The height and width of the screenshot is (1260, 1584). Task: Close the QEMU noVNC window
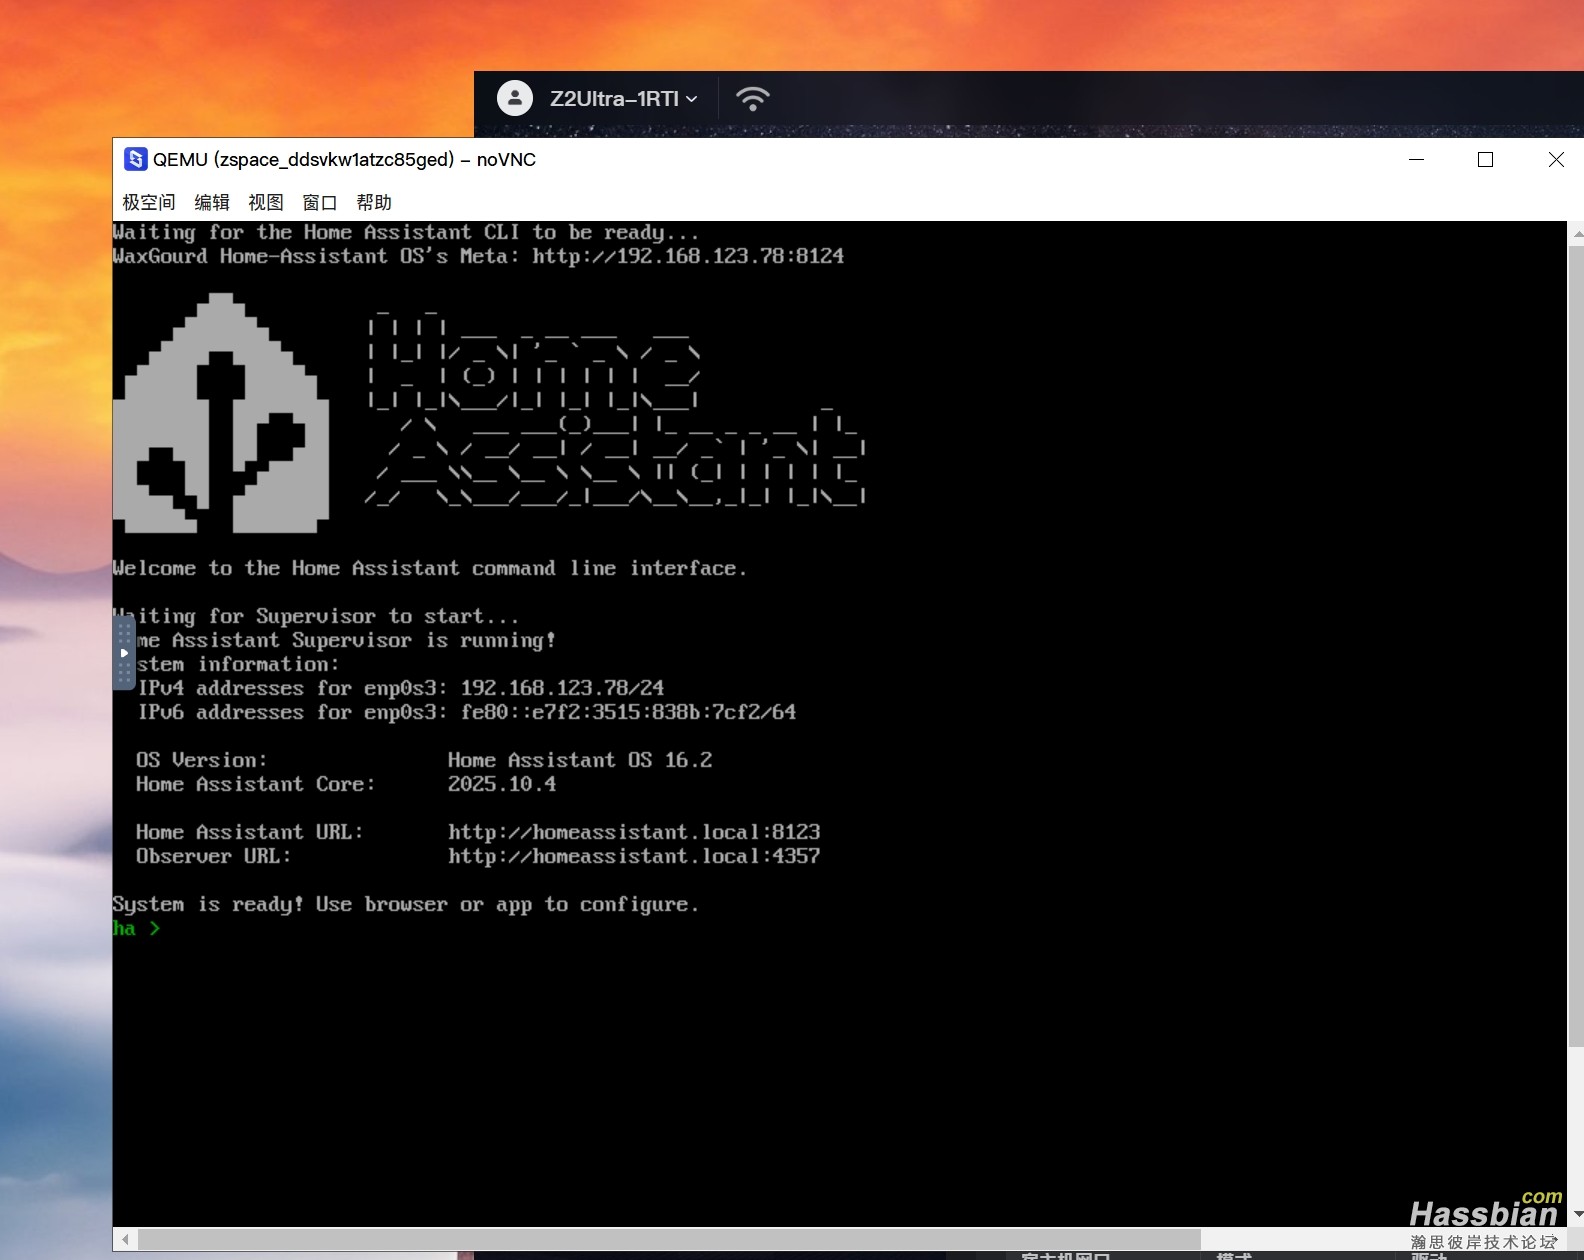click(1556, 160)
